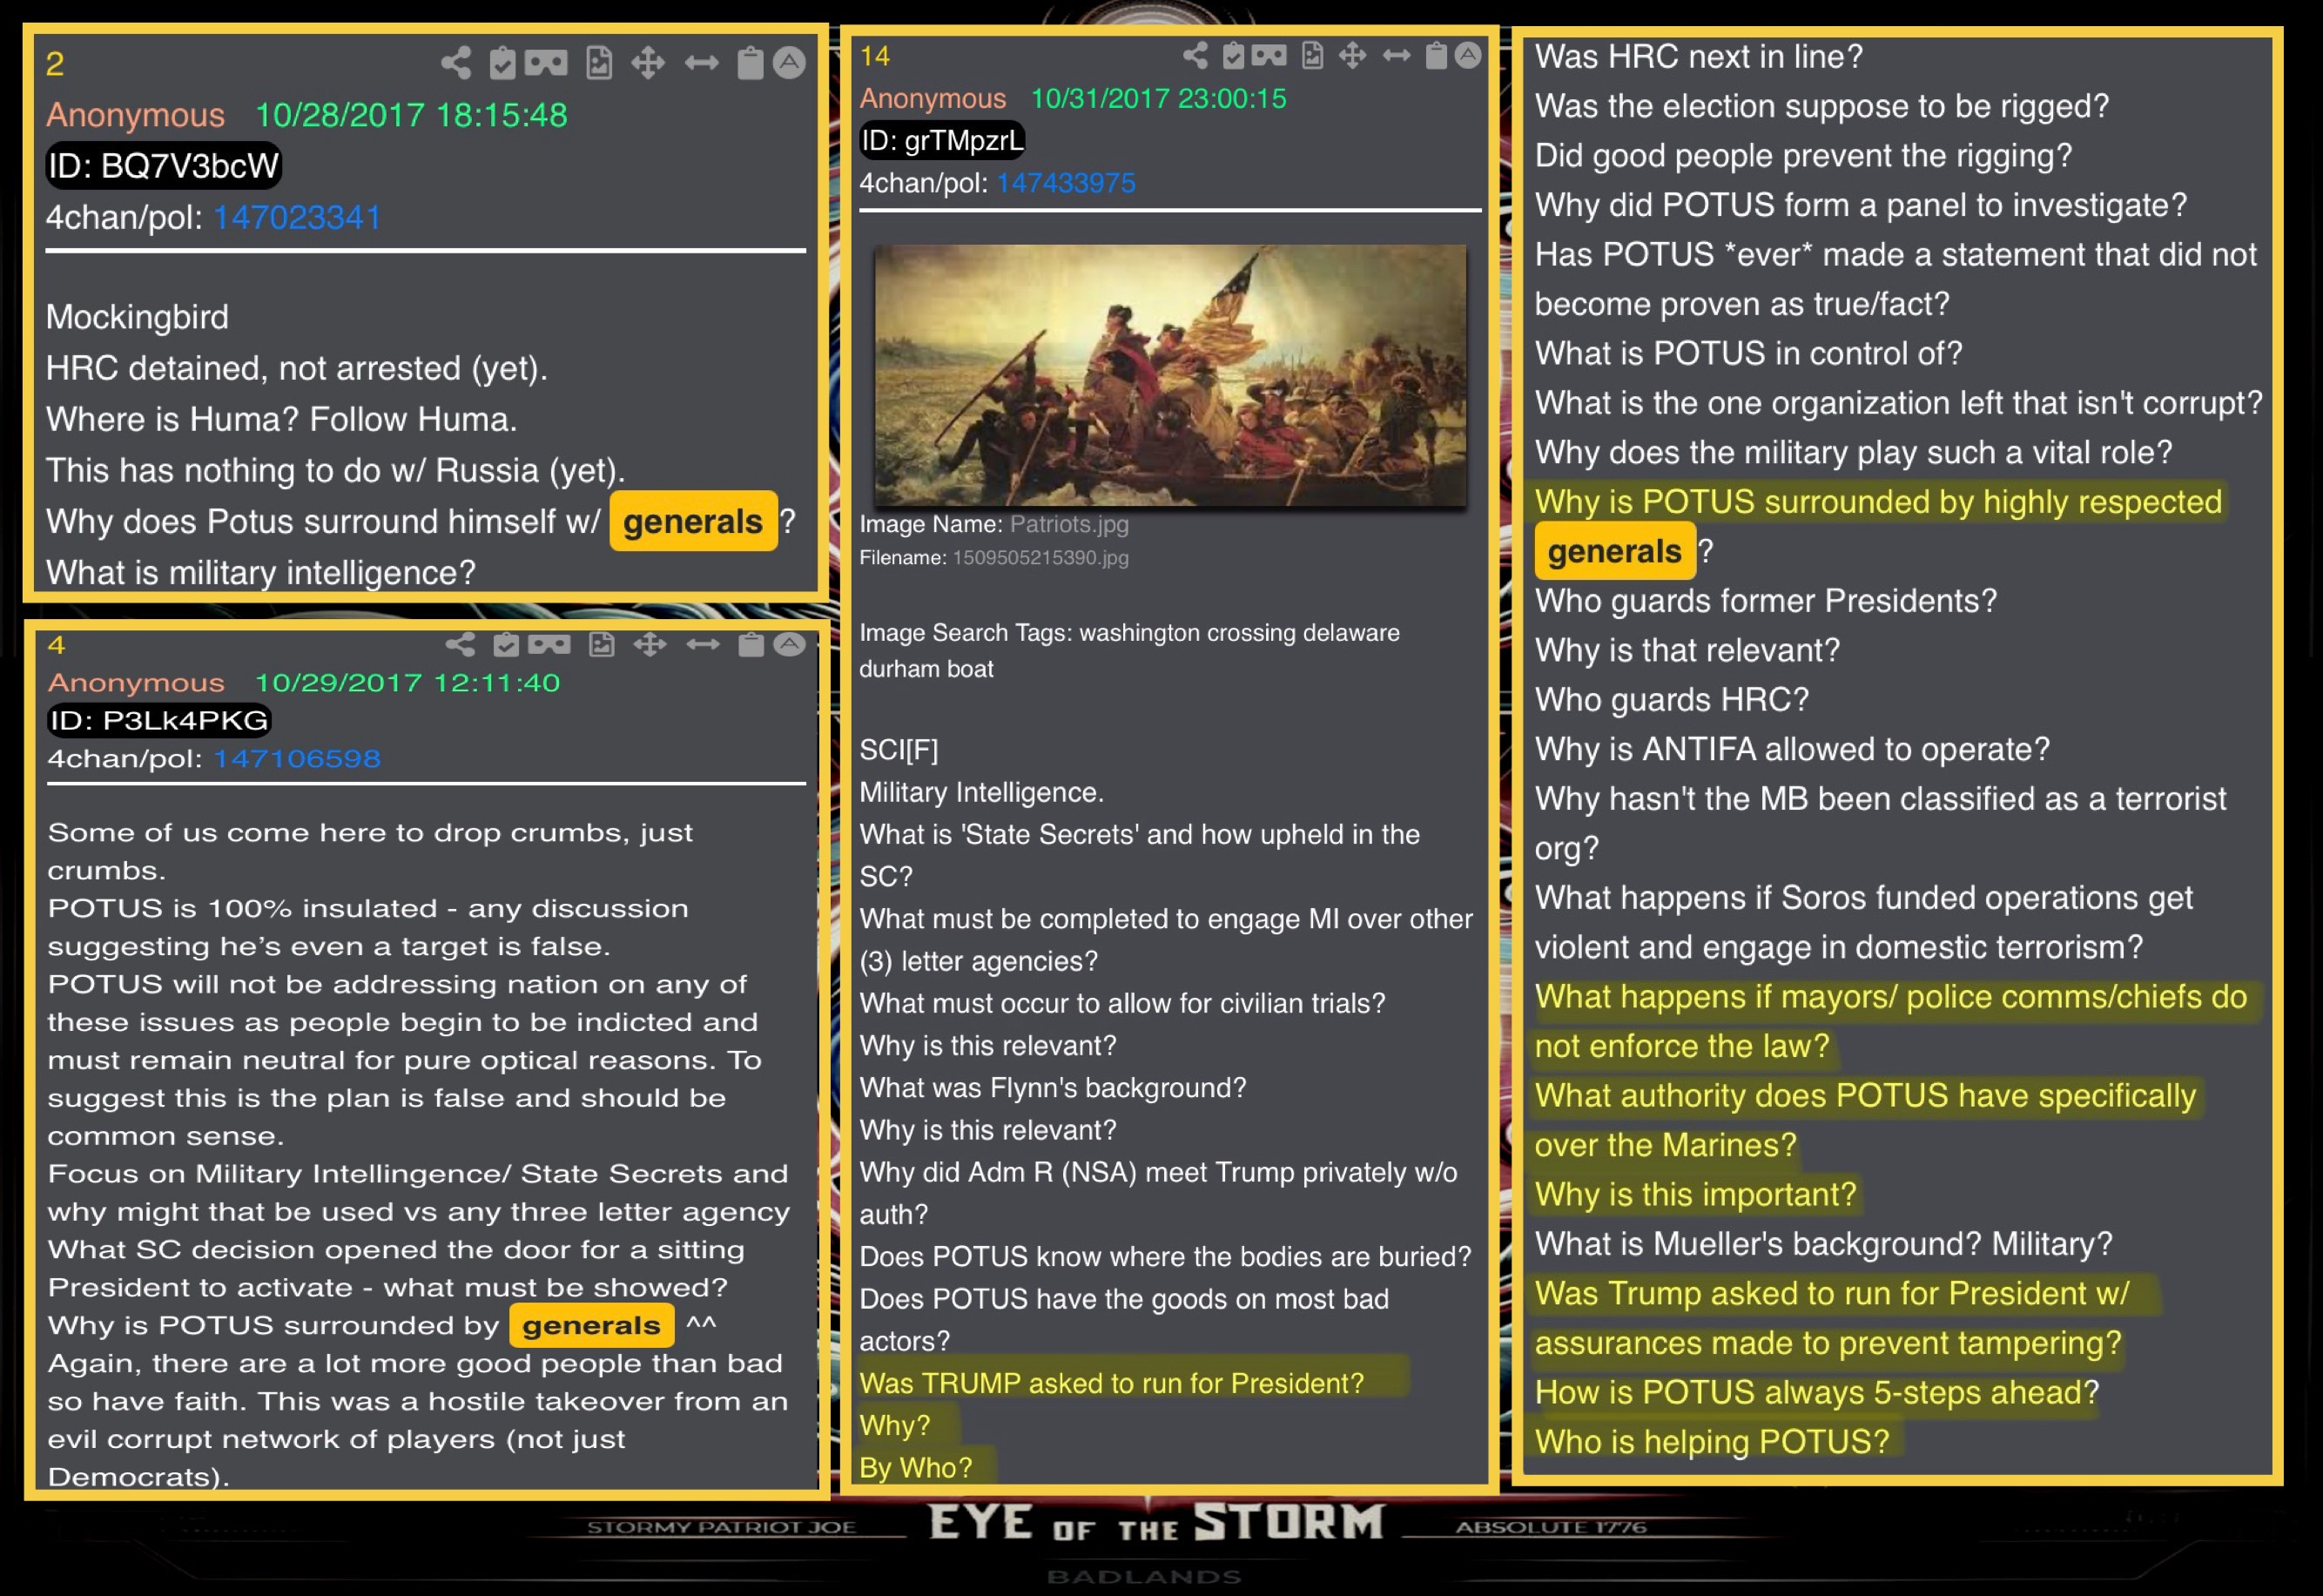The width and height of the screenshot is (2323, 1596).
Task: Open 4chan/pol link 147023341
Action: (297, 217)
